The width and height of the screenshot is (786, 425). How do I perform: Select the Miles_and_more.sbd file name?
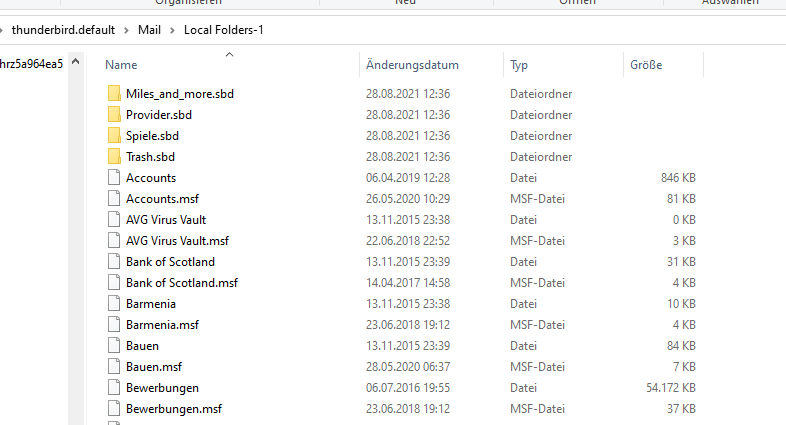point(180,94)
